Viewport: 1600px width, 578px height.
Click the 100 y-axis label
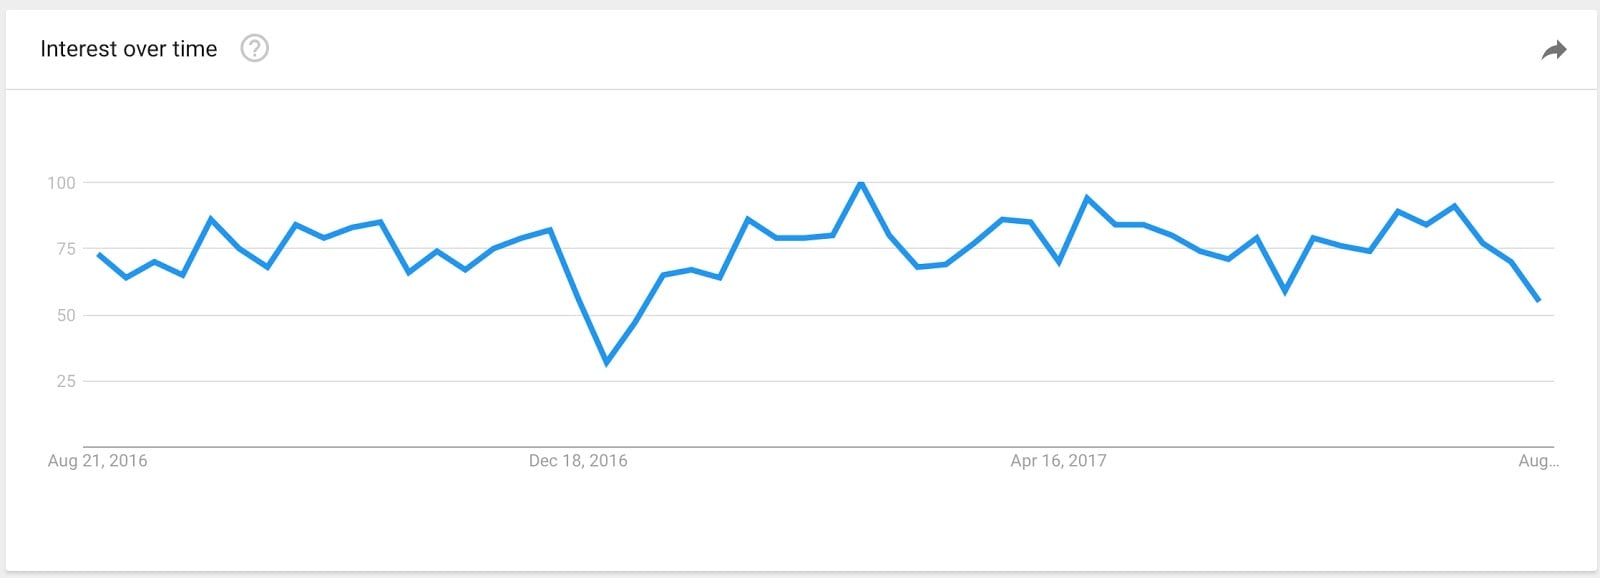pos(61,183)
